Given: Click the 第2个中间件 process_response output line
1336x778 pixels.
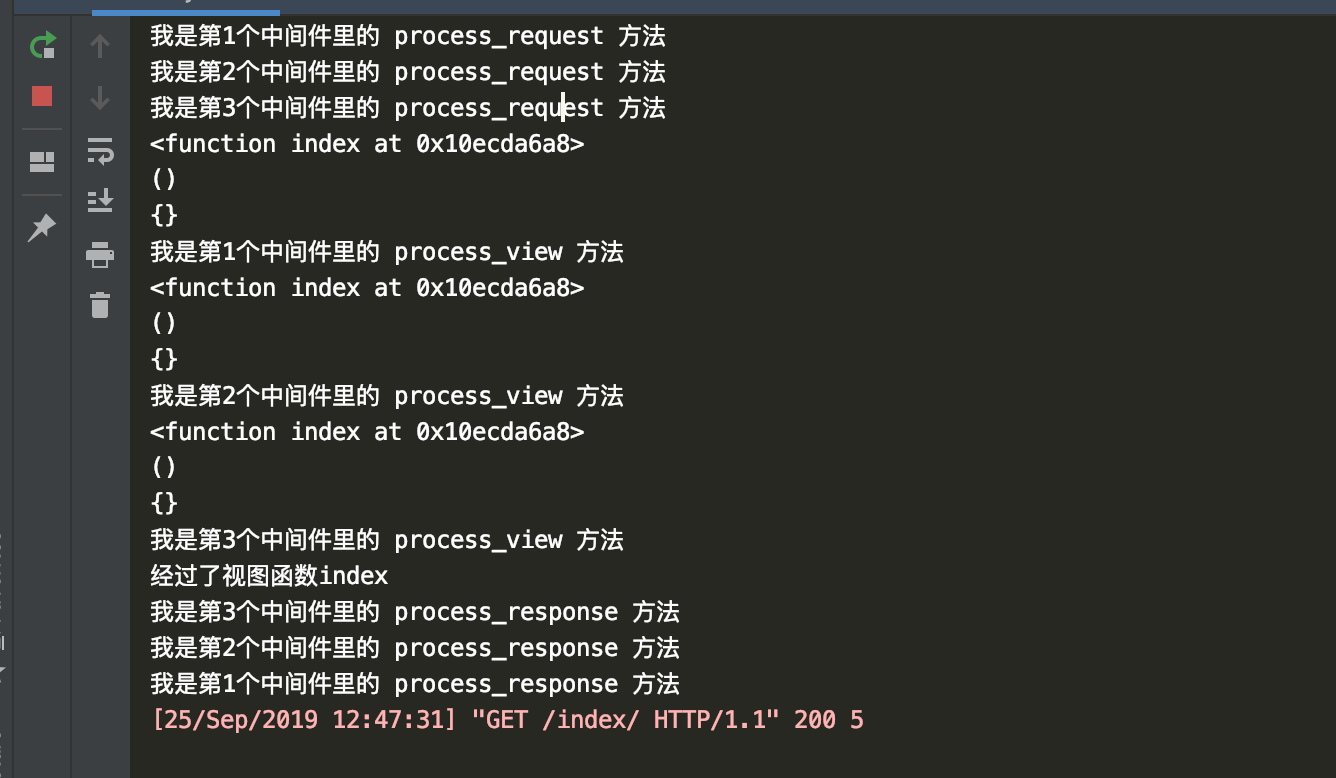Looking at the screenshot, I should pos(414,648).
